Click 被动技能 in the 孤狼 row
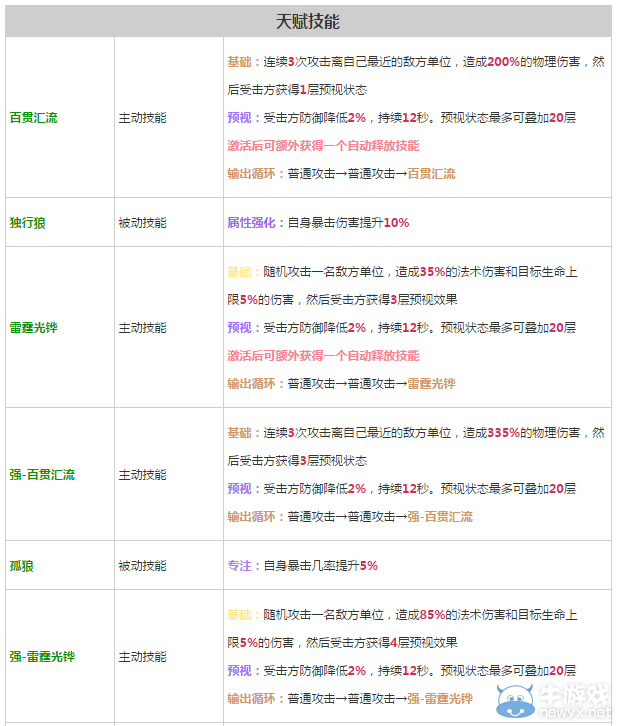Viewport: 620px width, 726px height. [x=142, y=566]
